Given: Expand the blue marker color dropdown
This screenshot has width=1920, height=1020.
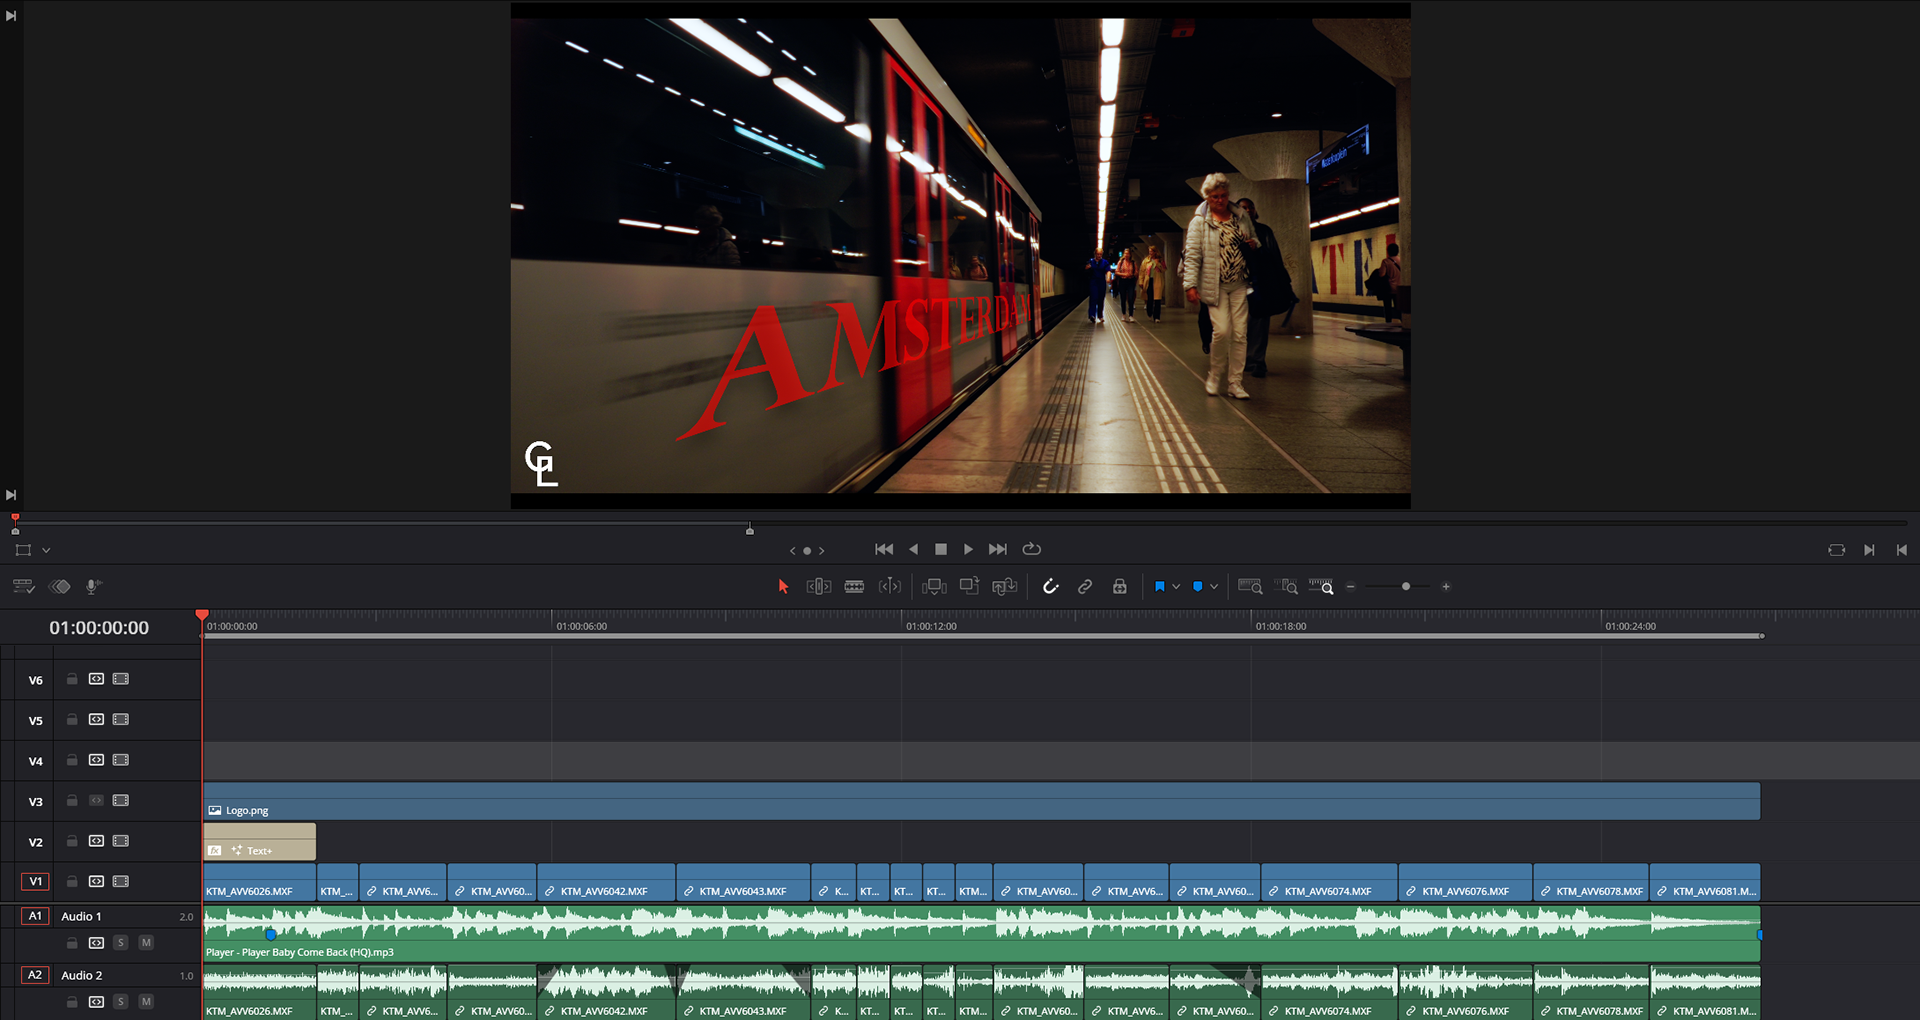Looking at the screenshot, I should coord(1214,587).
